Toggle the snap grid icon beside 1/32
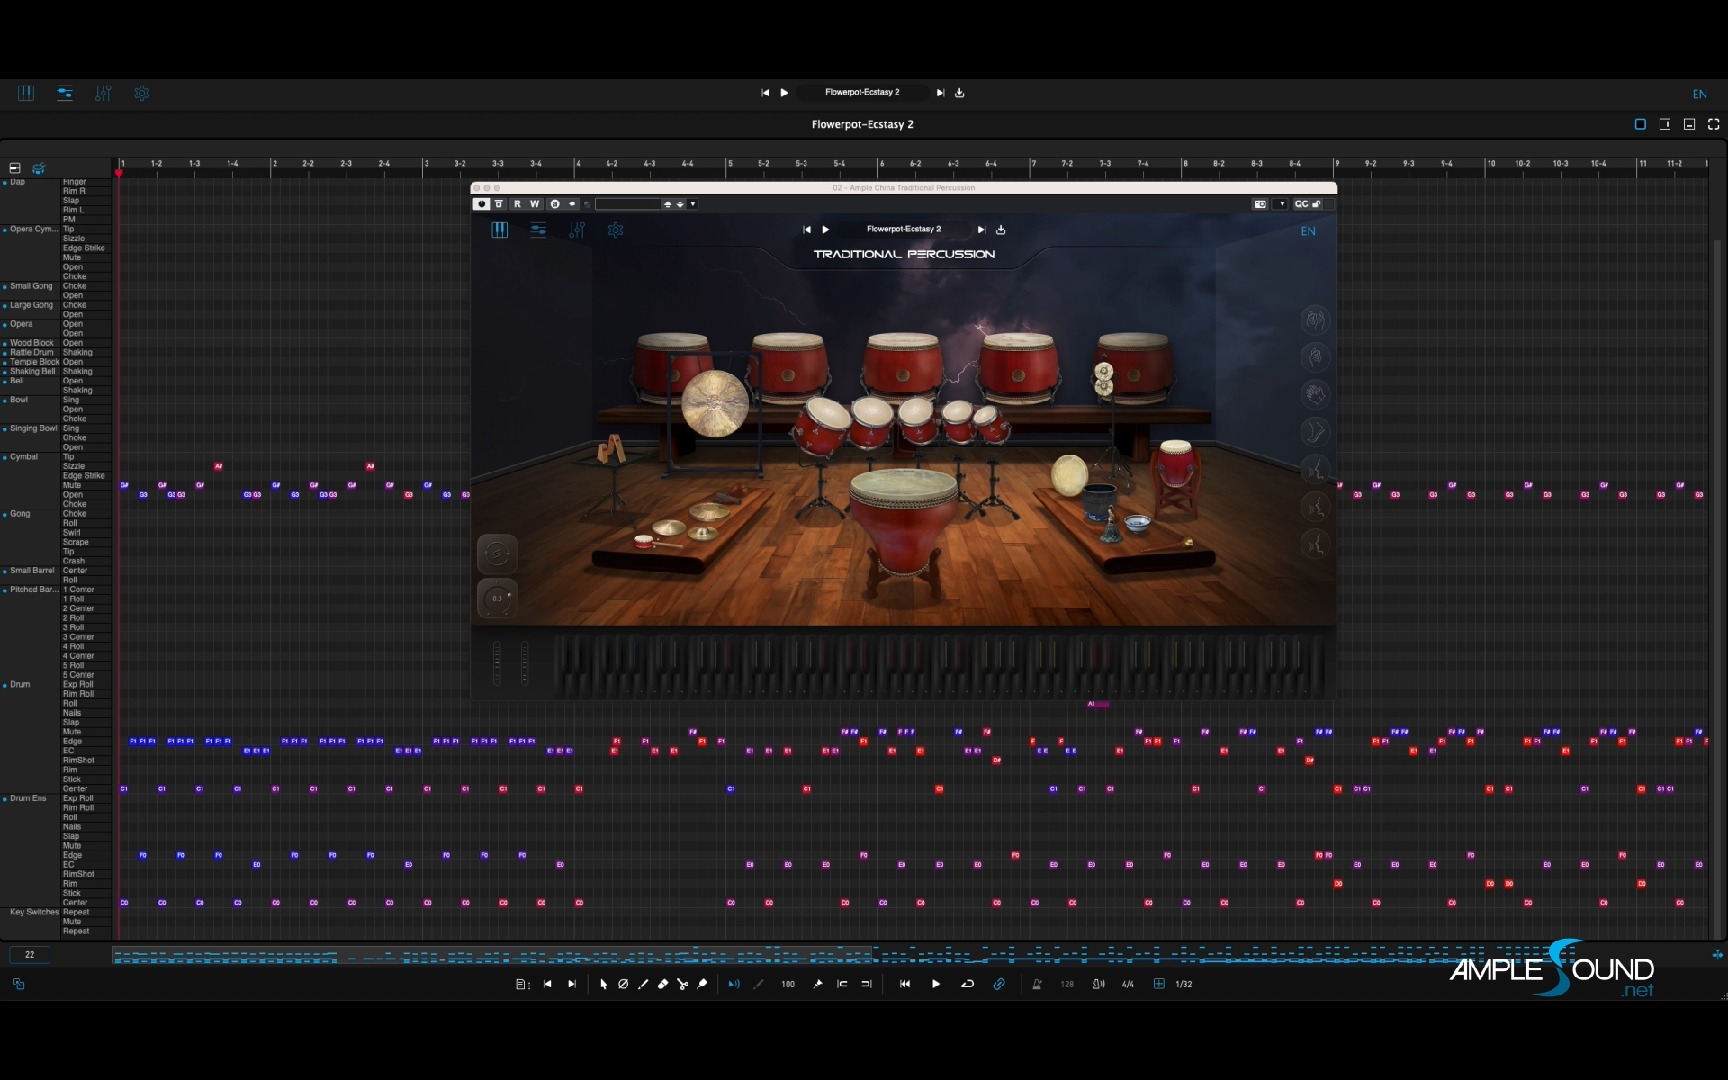The height and width of the screenshot is (1080, 1728). pos(1159,984)
